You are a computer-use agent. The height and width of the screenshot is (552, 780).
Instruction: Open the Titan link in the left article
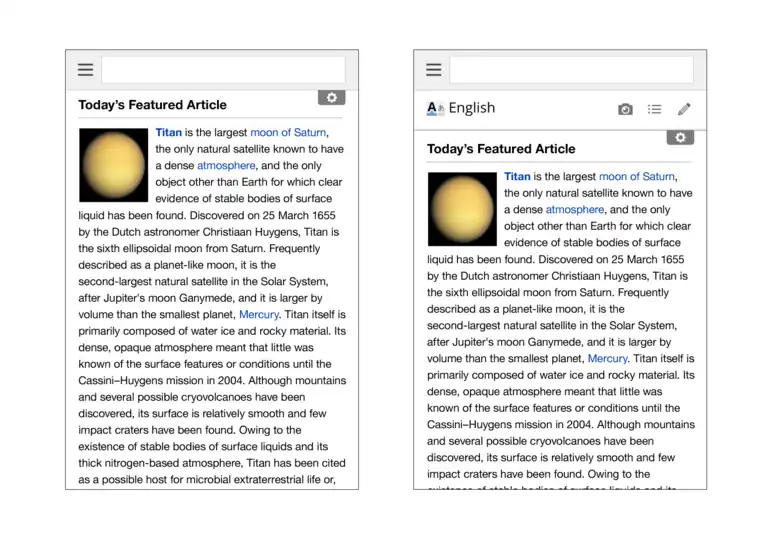tap(169, 132)
